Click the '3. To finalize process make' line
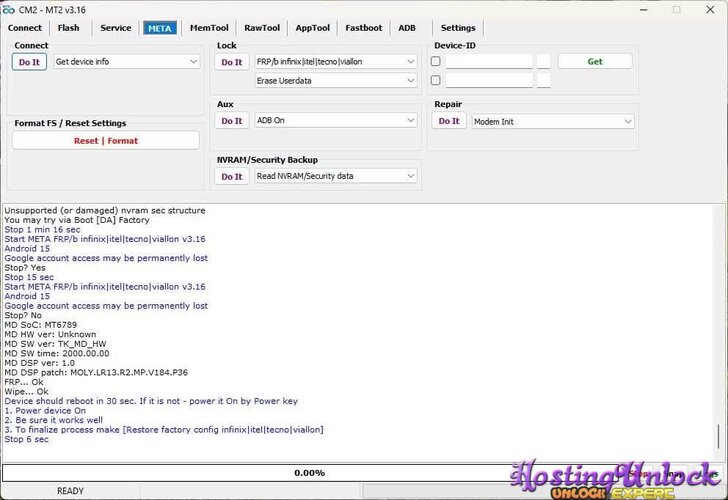Viewport: 728px width, 500px height. coord(164,430)
